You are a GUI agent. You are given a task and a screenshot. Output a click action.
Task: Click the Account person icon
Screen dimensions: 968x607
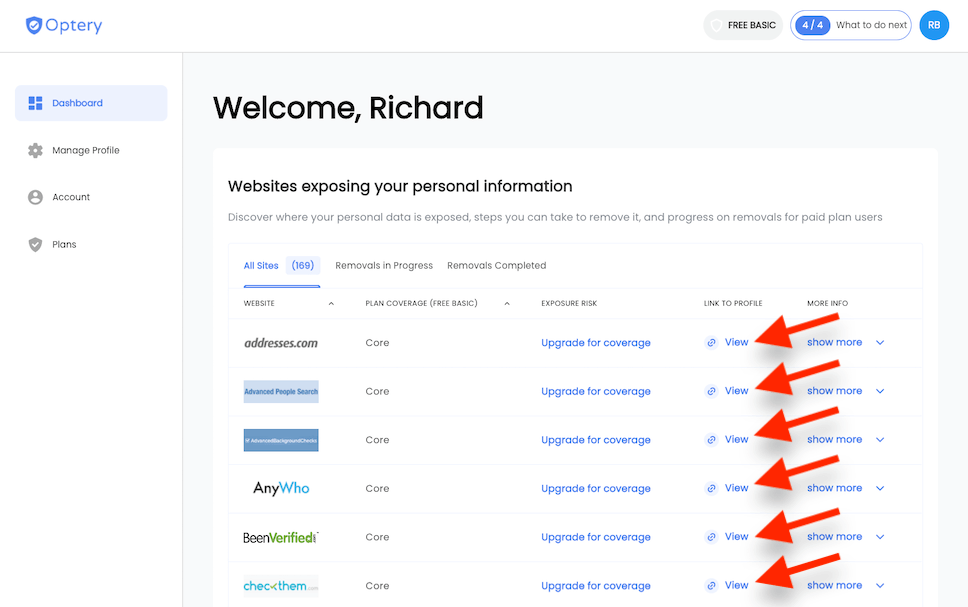pyautogui.click(x=35, y=197)
